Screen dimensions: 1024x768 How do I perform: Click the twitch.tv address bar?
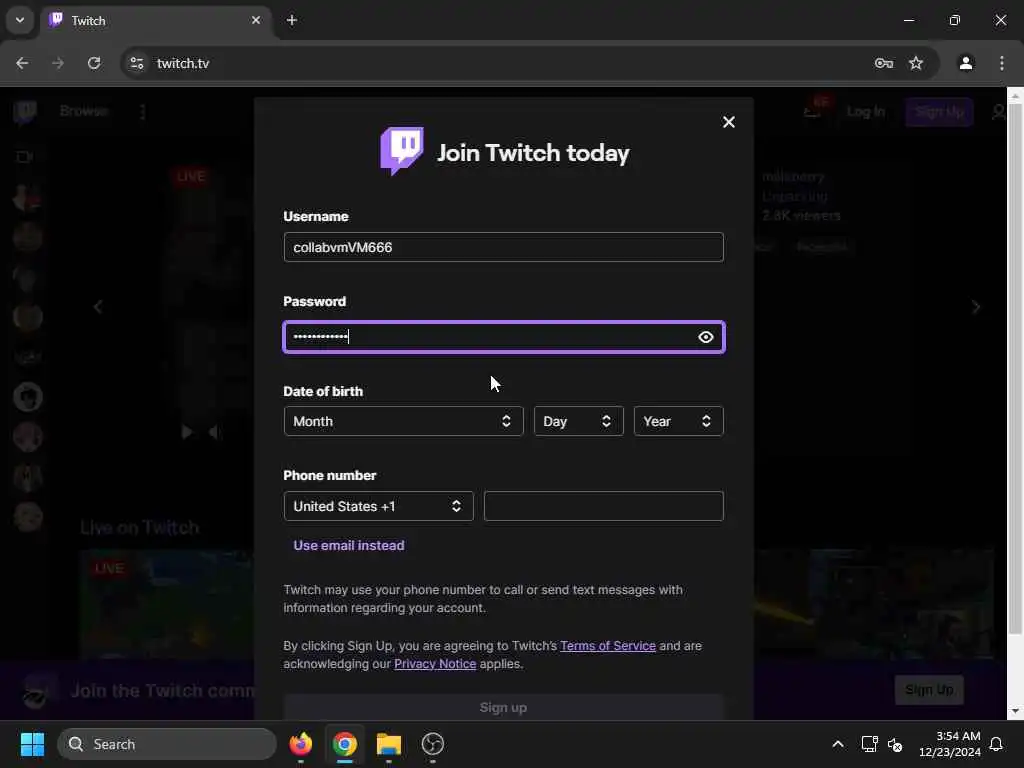click(x=509, y=63)
